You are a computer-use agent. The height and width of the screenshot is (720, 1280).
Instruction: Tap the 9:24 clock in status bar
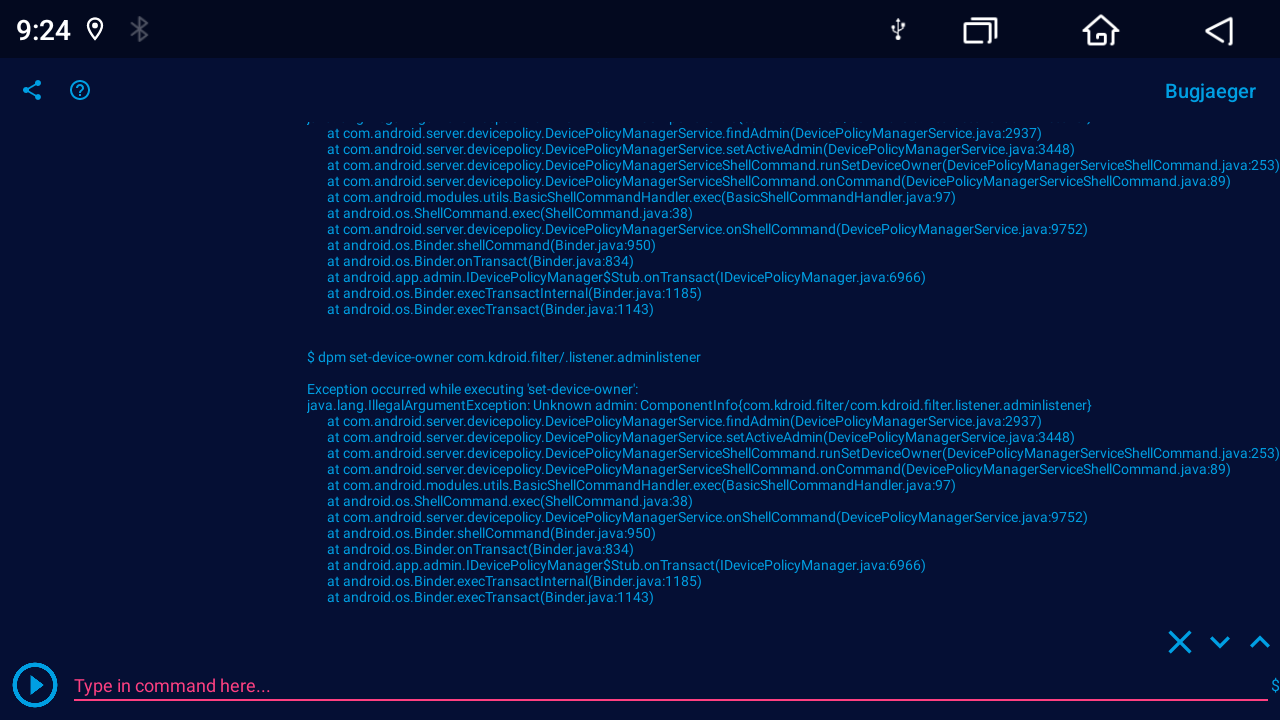(42, 30)
